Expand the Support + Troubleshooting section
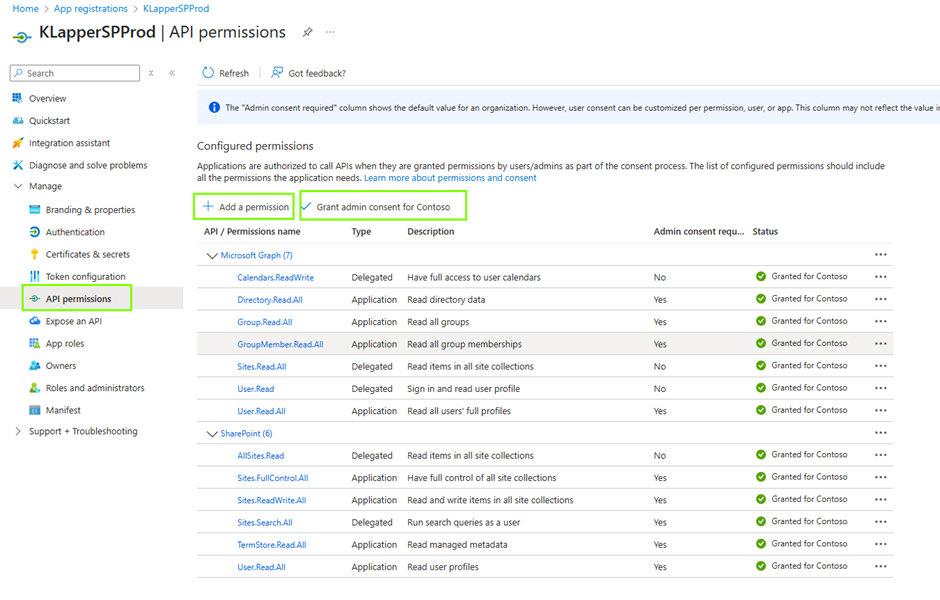 coord(17,431)
